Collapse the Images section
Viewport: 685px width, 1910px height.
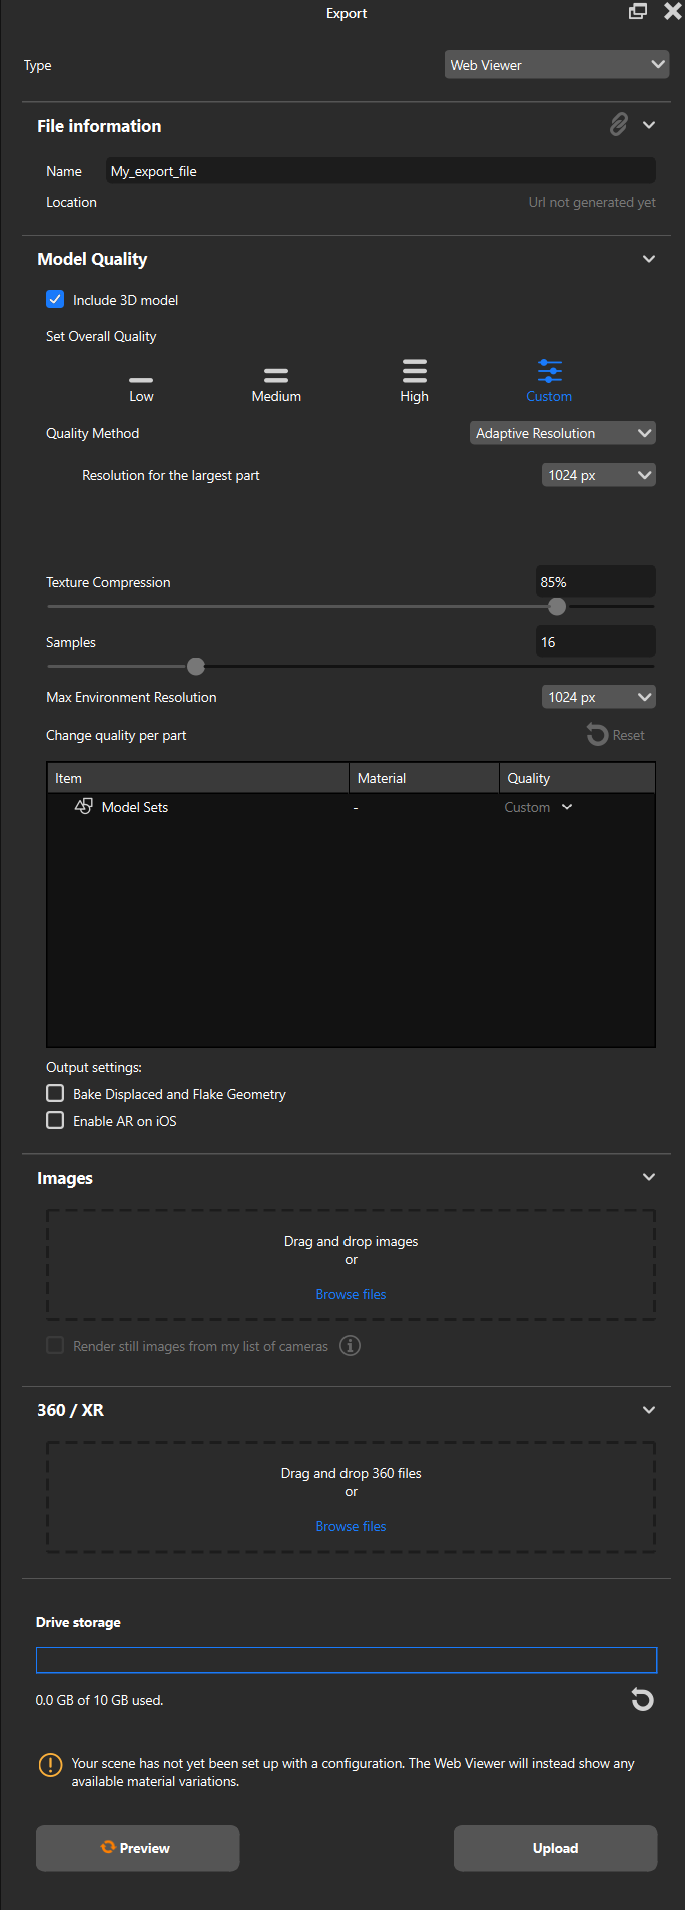[649, 1177]
